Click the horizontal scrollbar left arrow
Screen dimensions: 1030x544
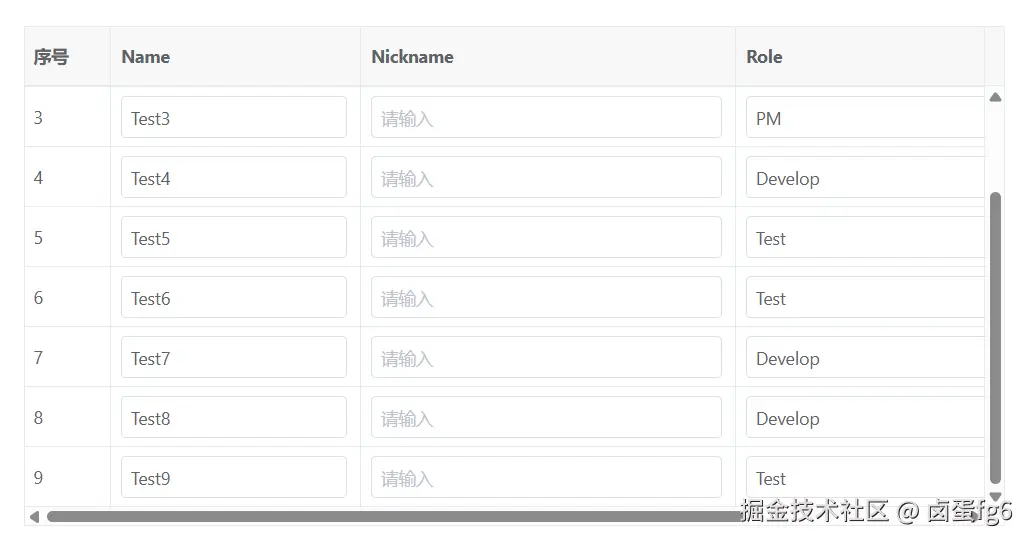coord(34,517)
